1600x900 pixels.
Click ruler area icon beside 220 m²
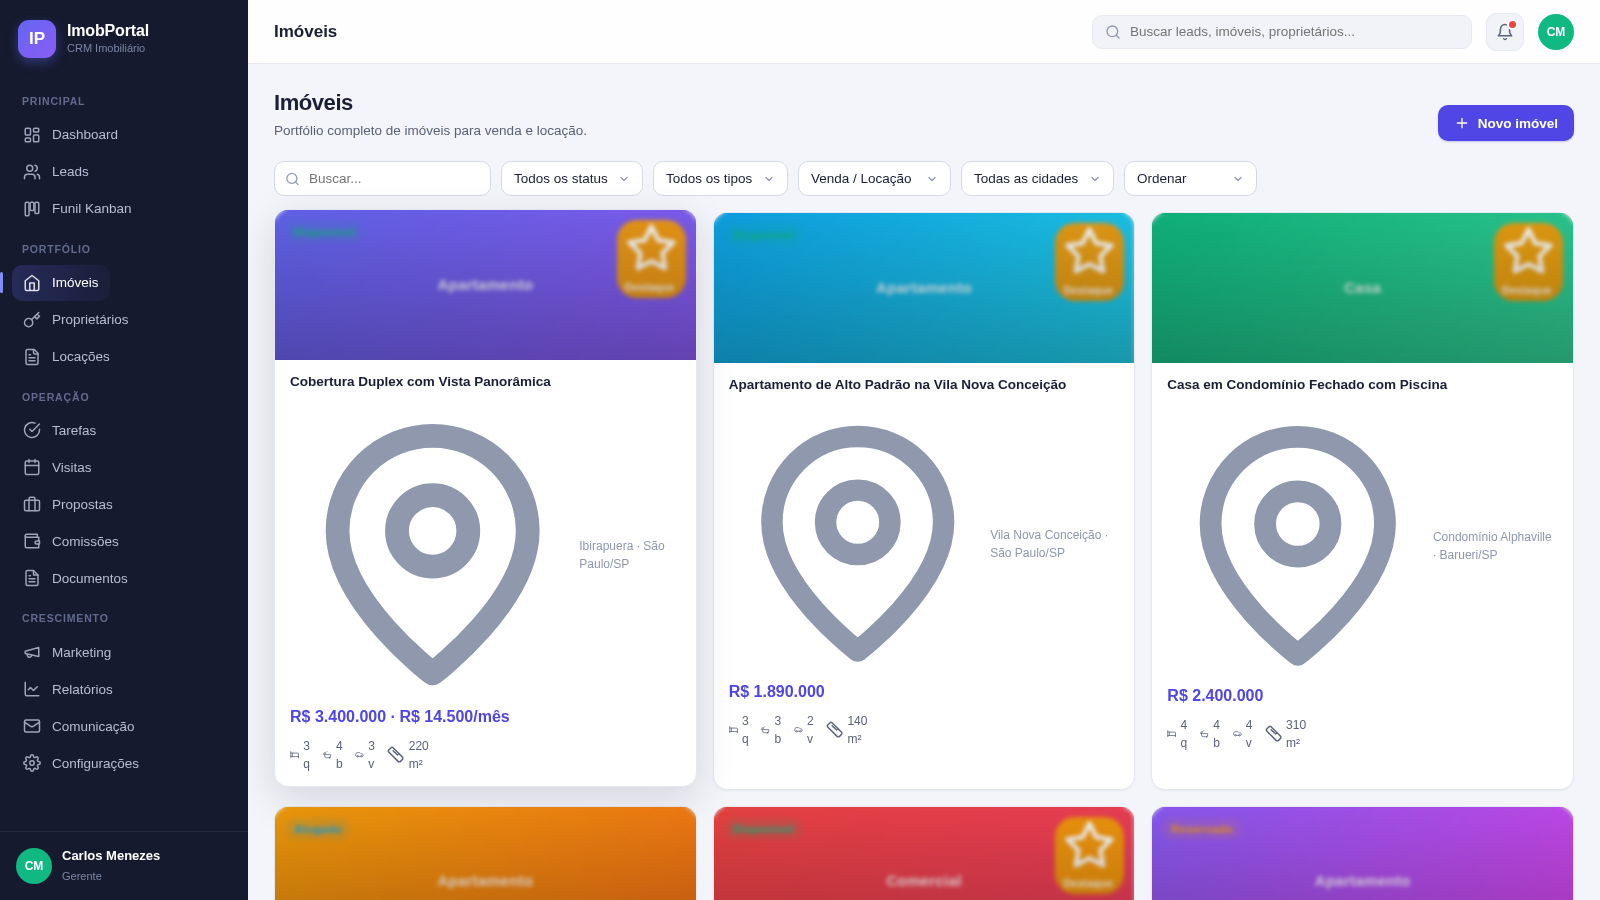396,755
